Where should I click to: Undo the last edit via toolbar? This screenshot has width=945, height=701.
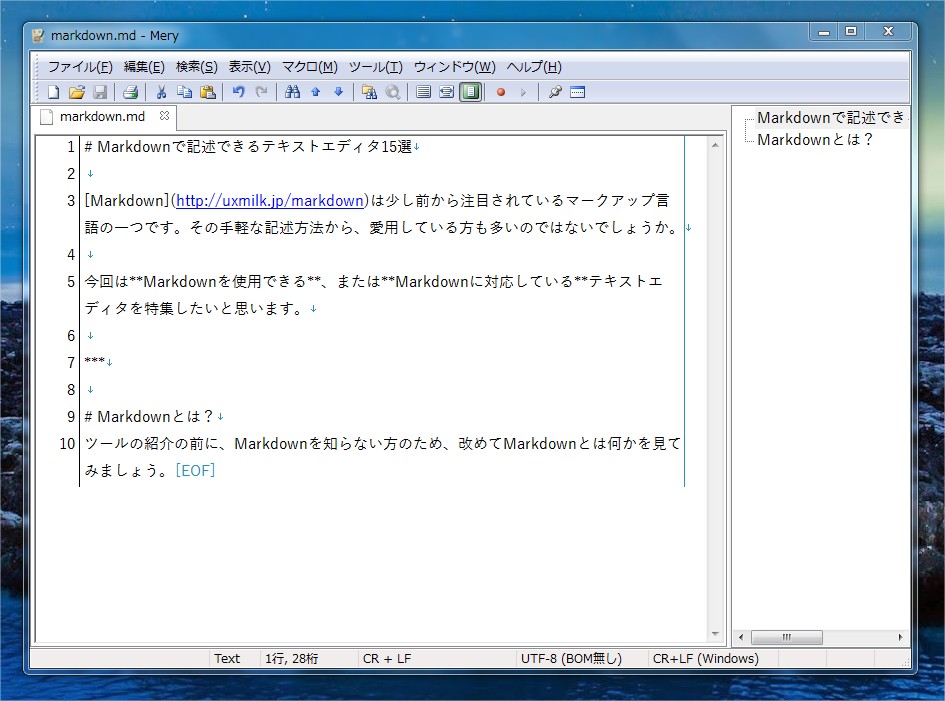point(239,92)
